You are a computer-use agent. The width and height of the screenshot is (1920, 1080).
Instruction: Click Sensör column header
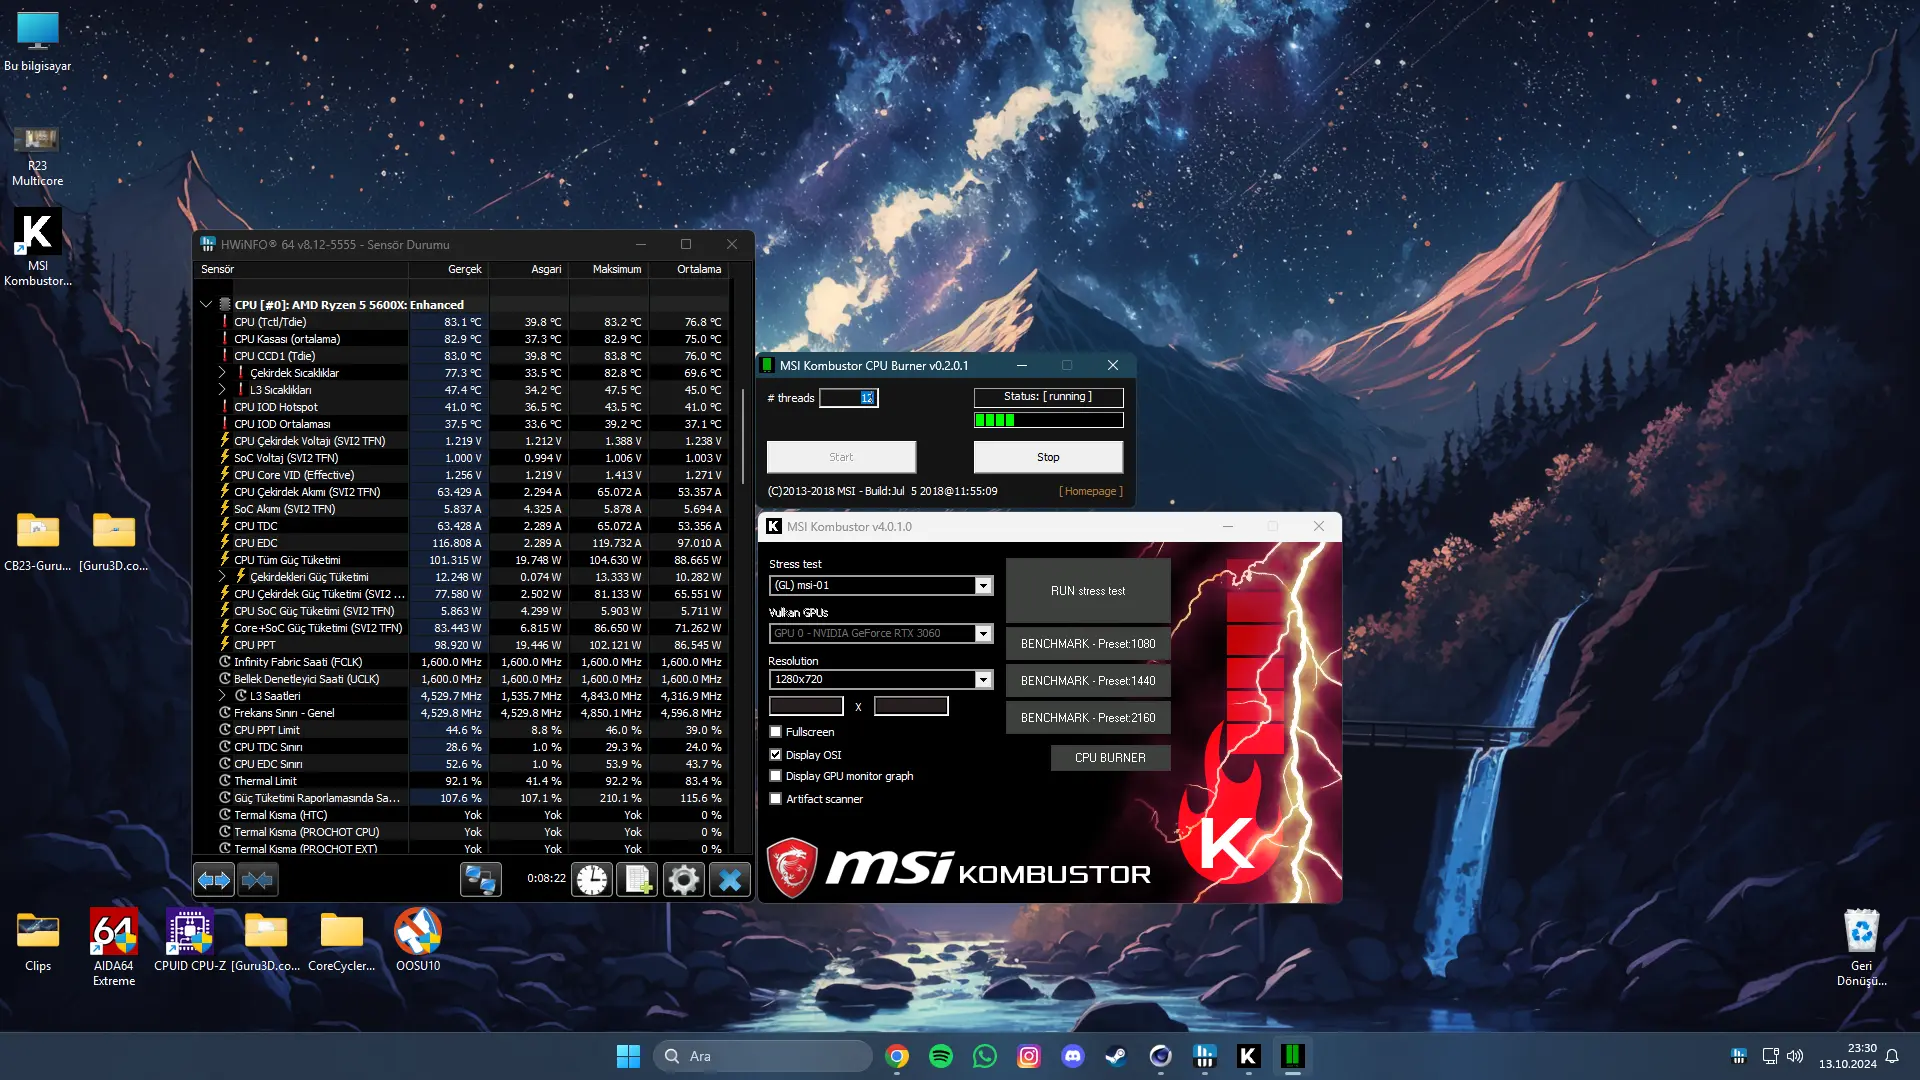point(300,269)
